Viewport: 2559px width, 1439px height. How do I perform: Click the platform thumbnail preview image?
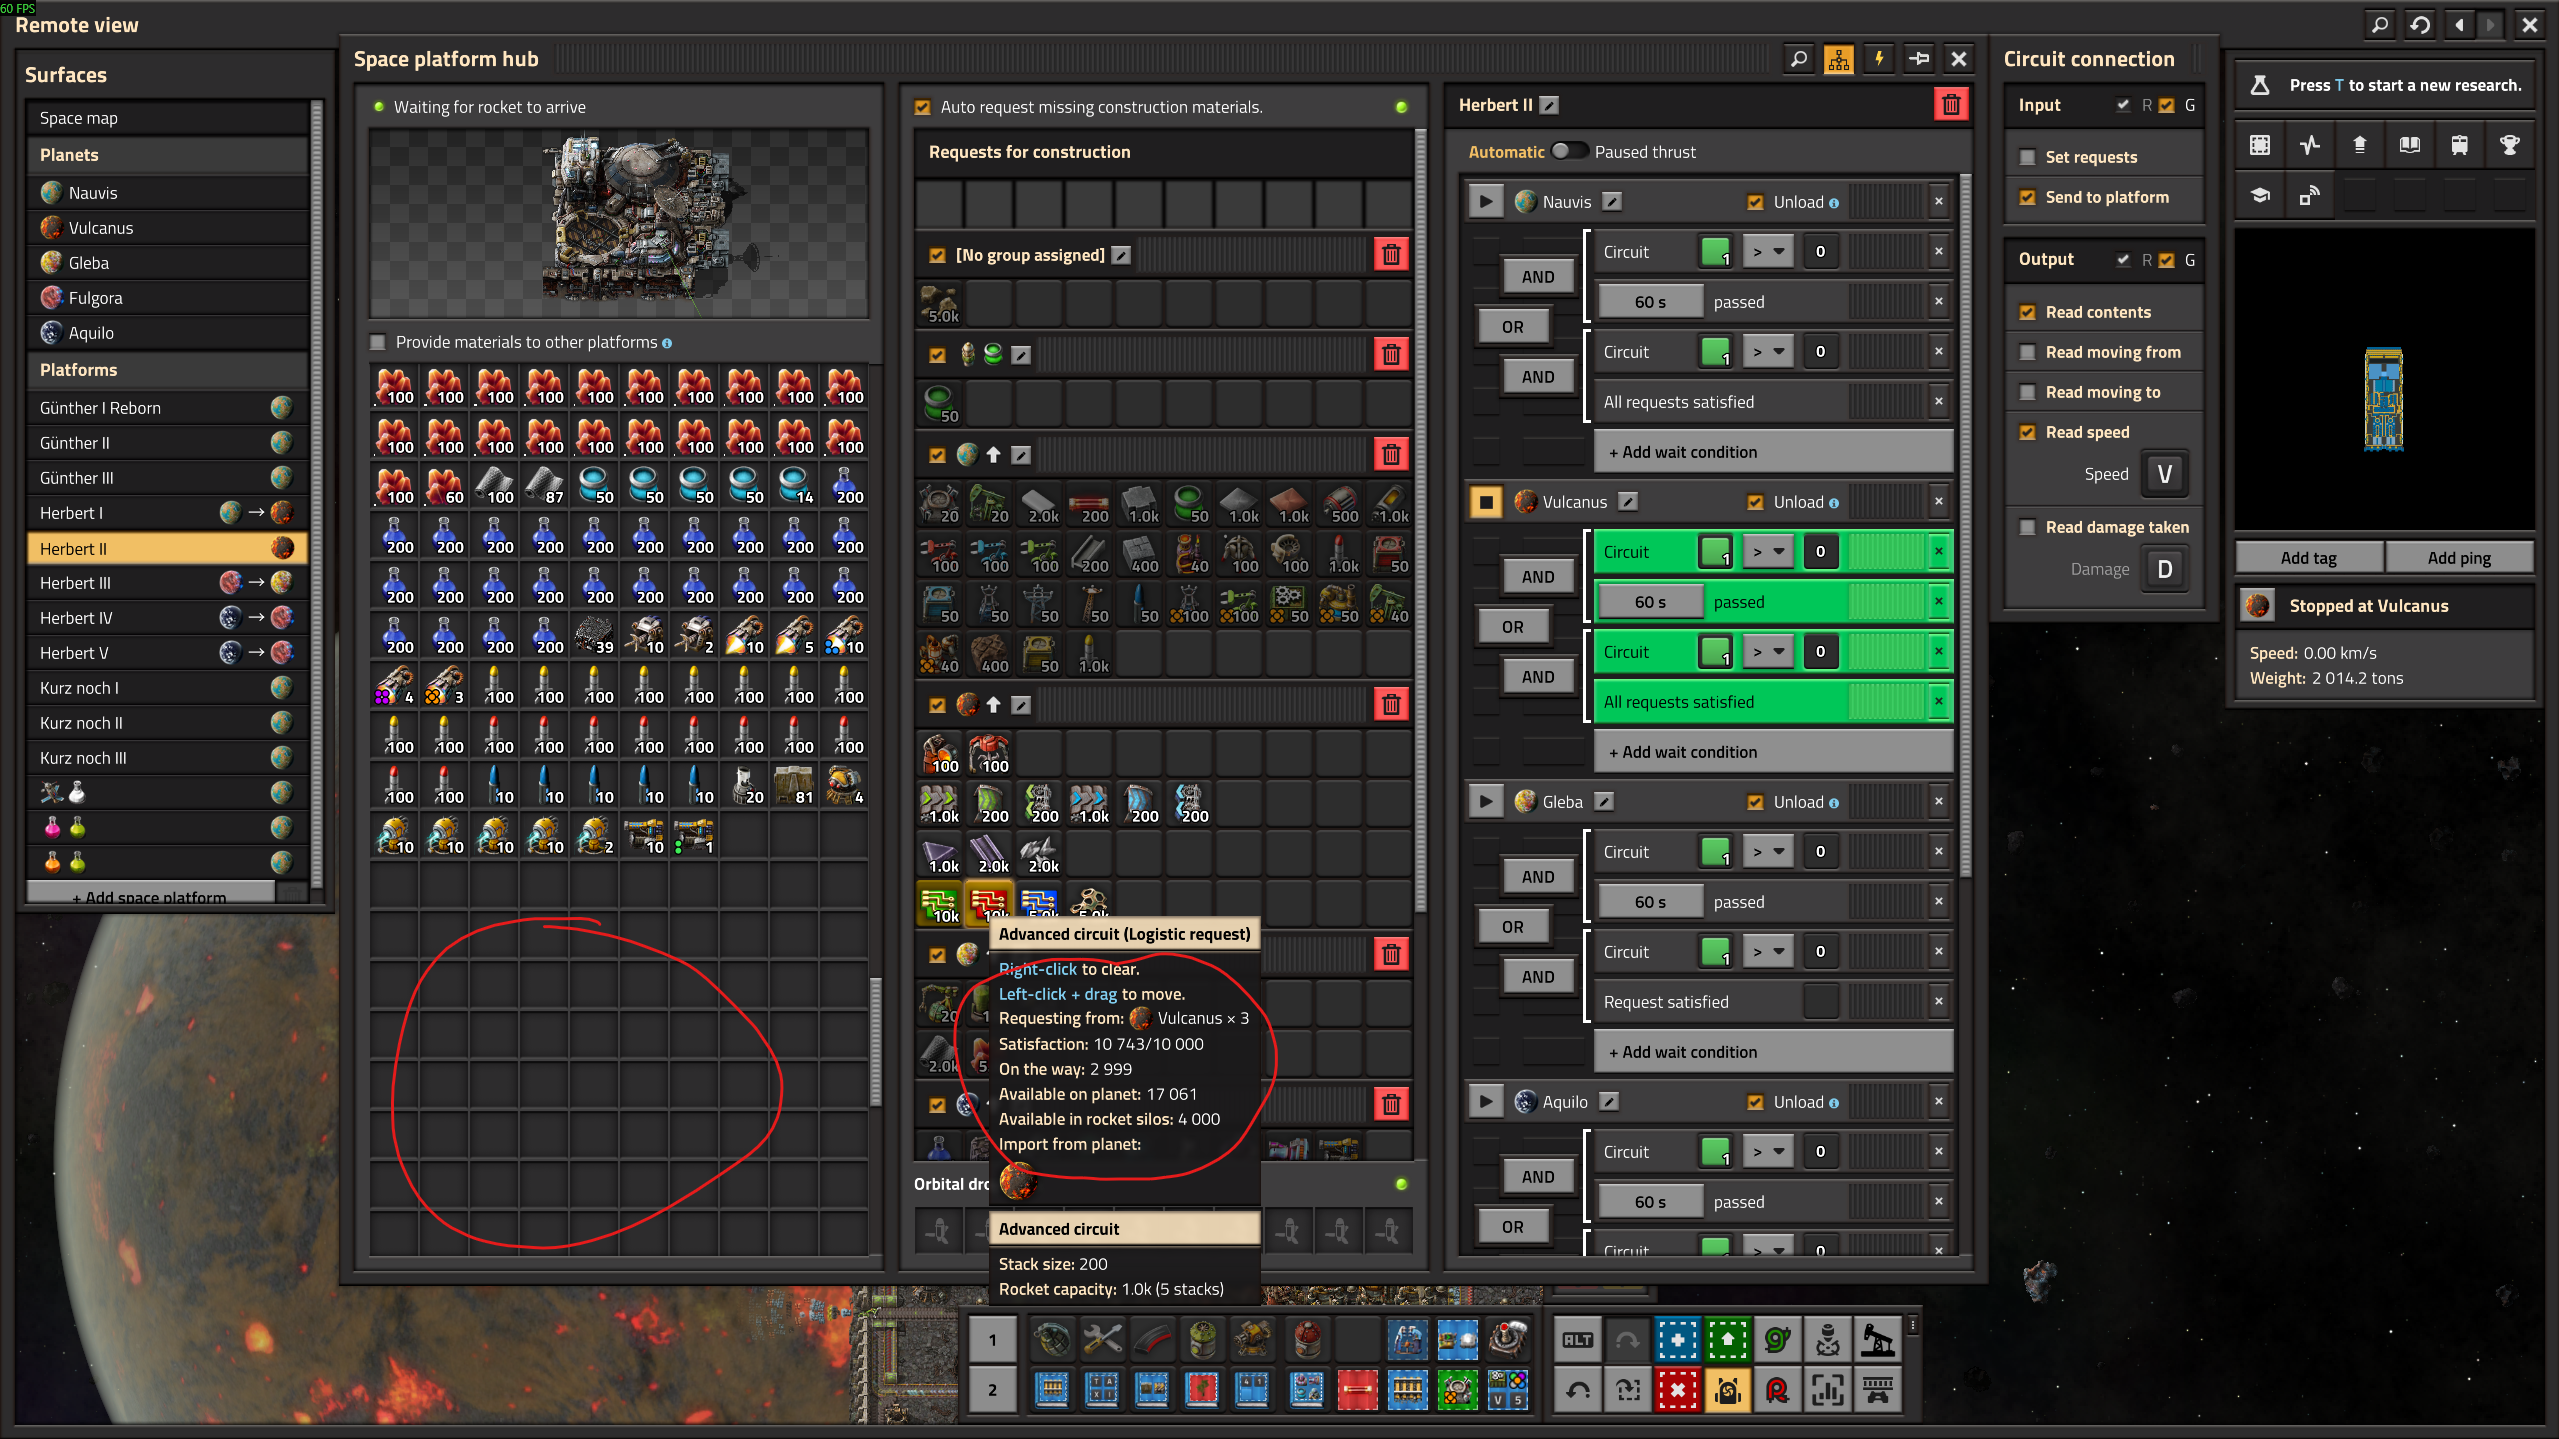tap(619, 223)
